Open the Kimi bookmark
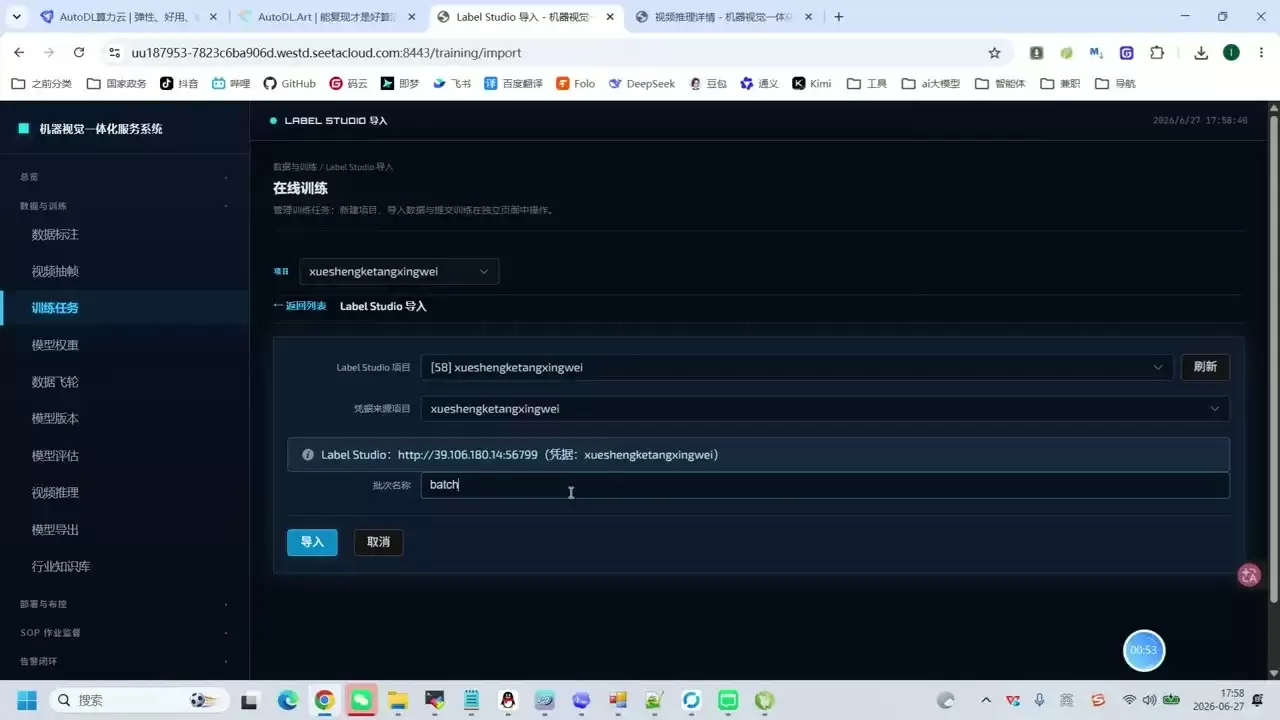The height and width of the screenshot is (720, 1280). 812,84
